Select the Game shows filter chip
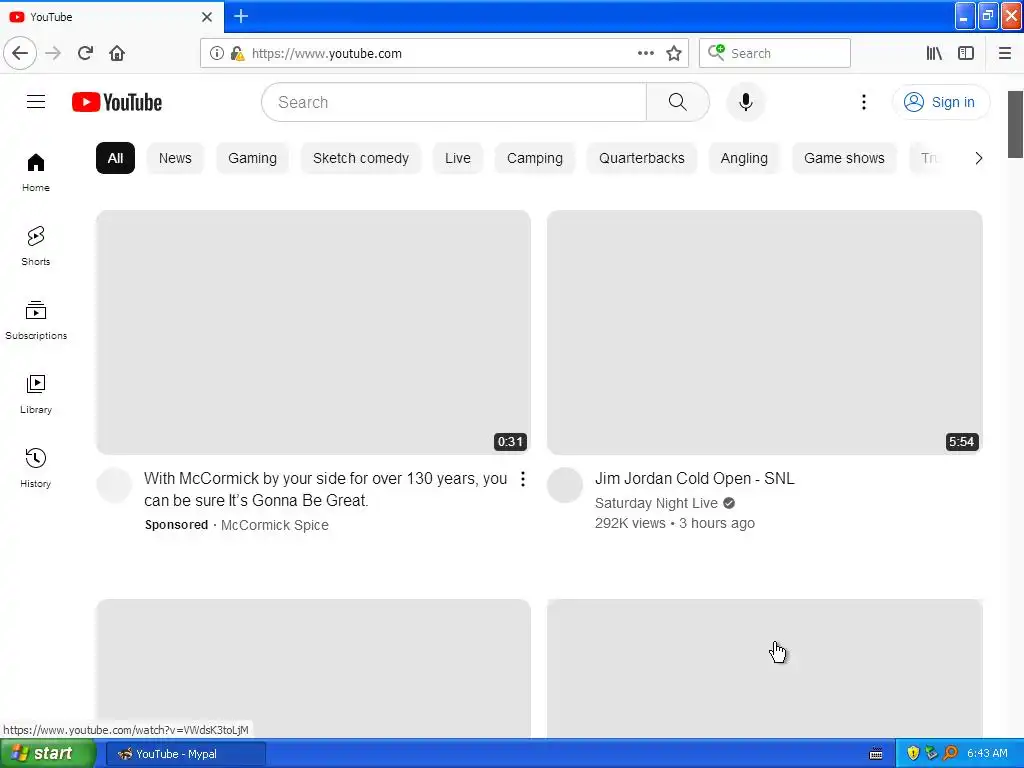The height and width of the screenshot is (768, 1024). (x=844, y=158)
